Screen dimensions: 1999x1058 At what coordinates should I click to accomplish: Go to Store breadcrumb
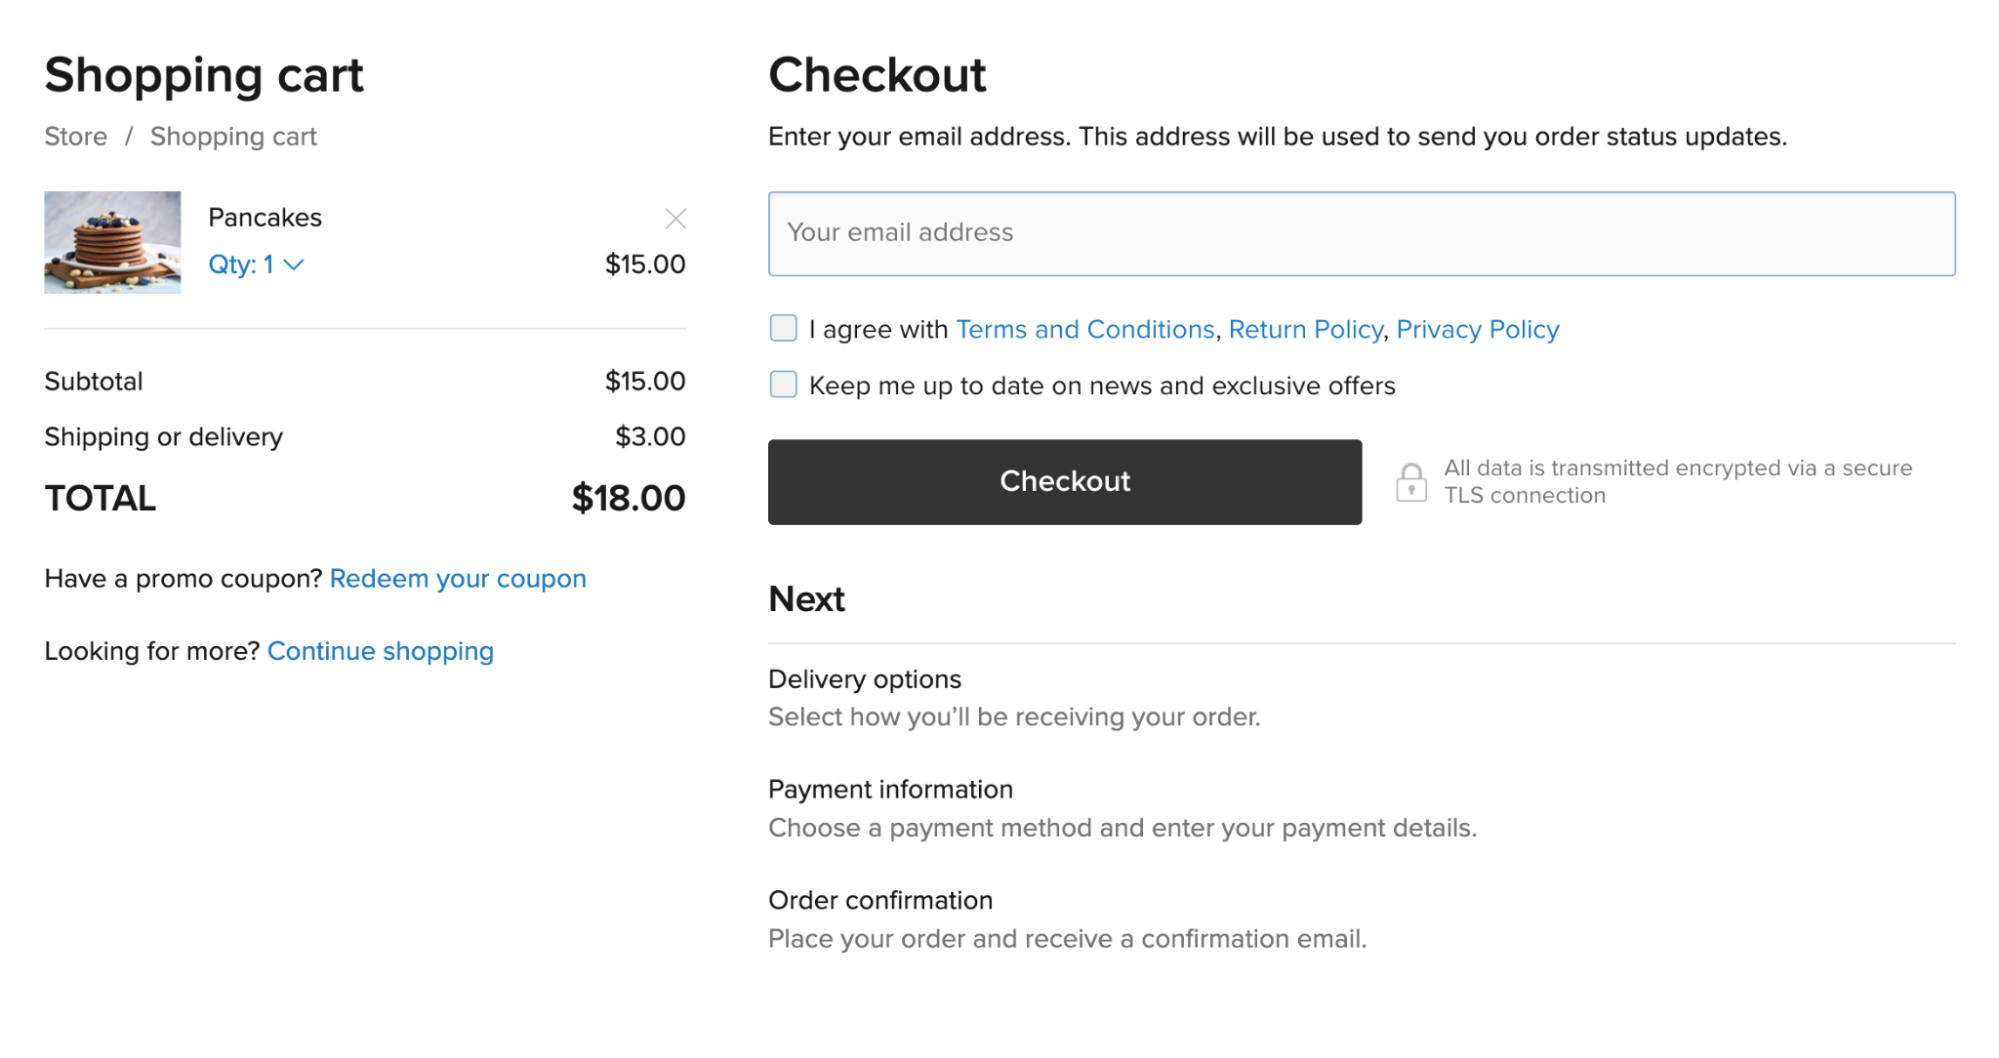(x=76, y=137)
